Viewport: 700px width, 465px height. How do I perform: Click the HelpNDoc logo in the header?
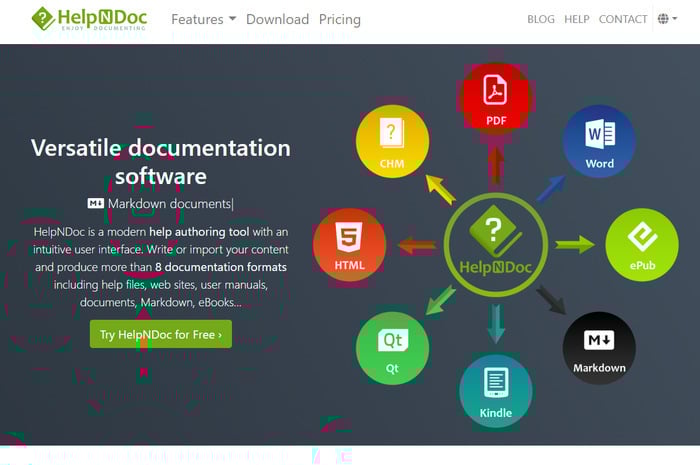[89, 19]
